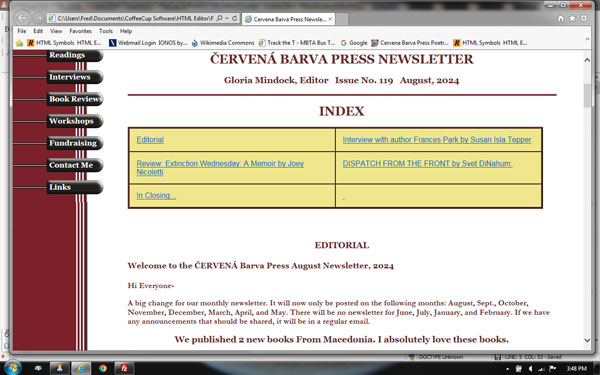This screenshot has height=375, width=600.
Task: Open the Editorial index link
Action: click(x=150, y=140)
